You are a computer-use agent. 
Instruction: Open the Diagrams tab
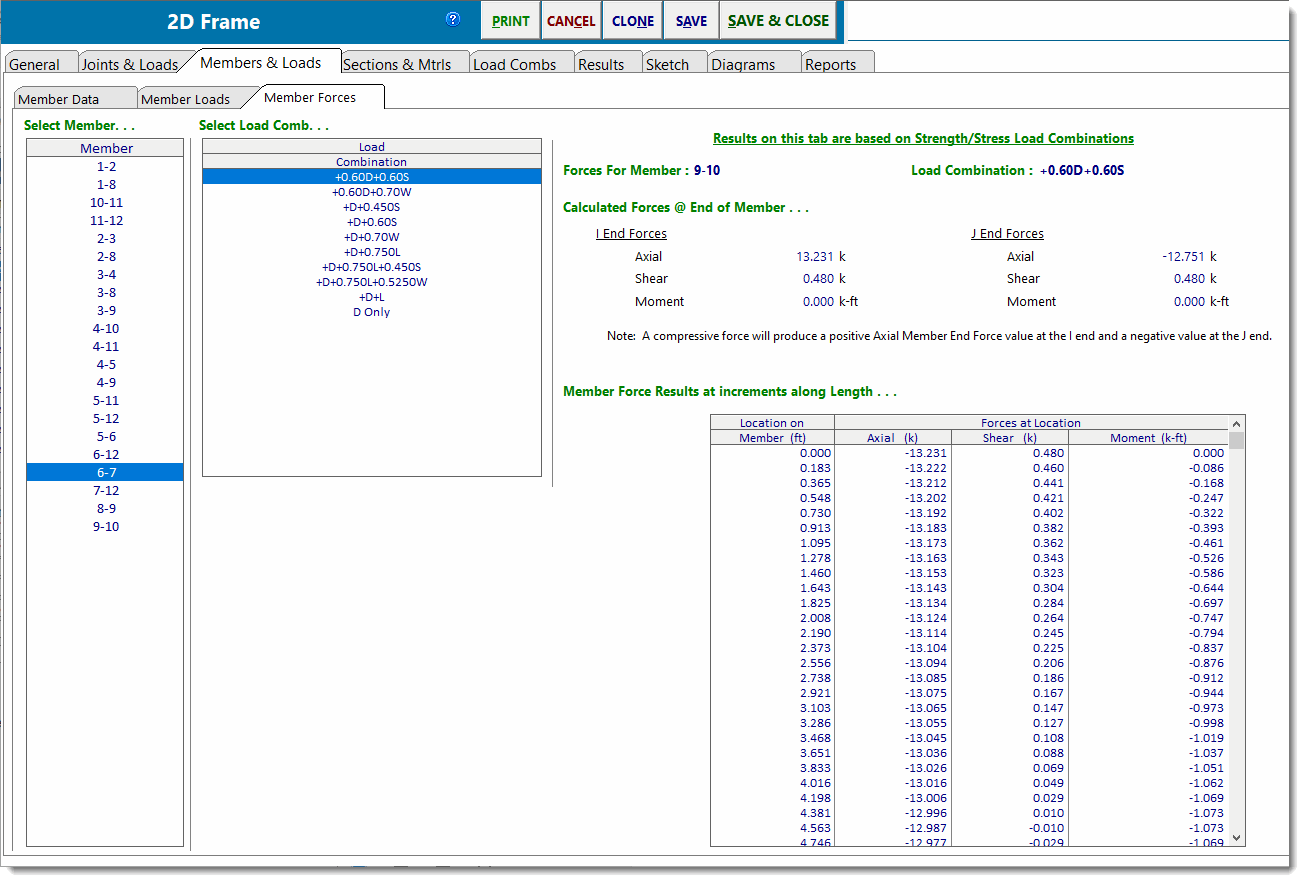pyautogui.click(x=743, y=64)
